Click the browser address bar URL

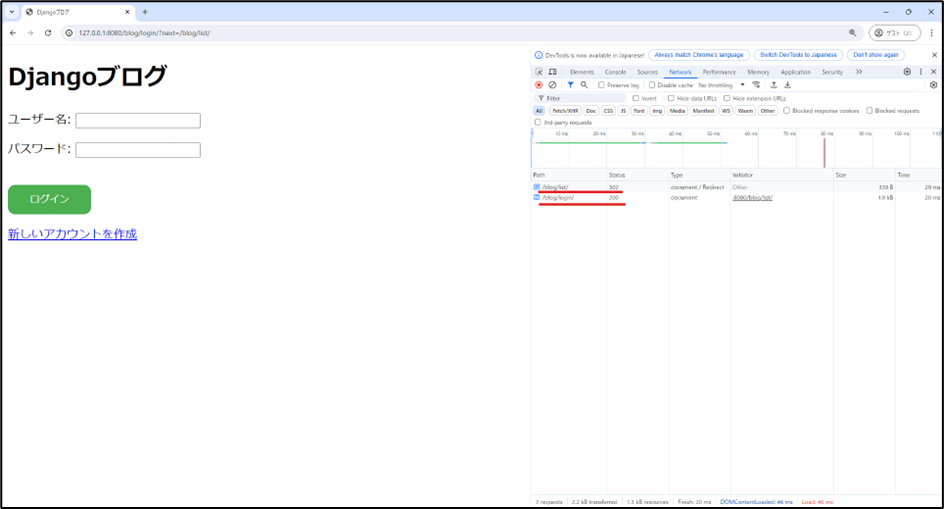pyautogui.click(x=144, y=33)
